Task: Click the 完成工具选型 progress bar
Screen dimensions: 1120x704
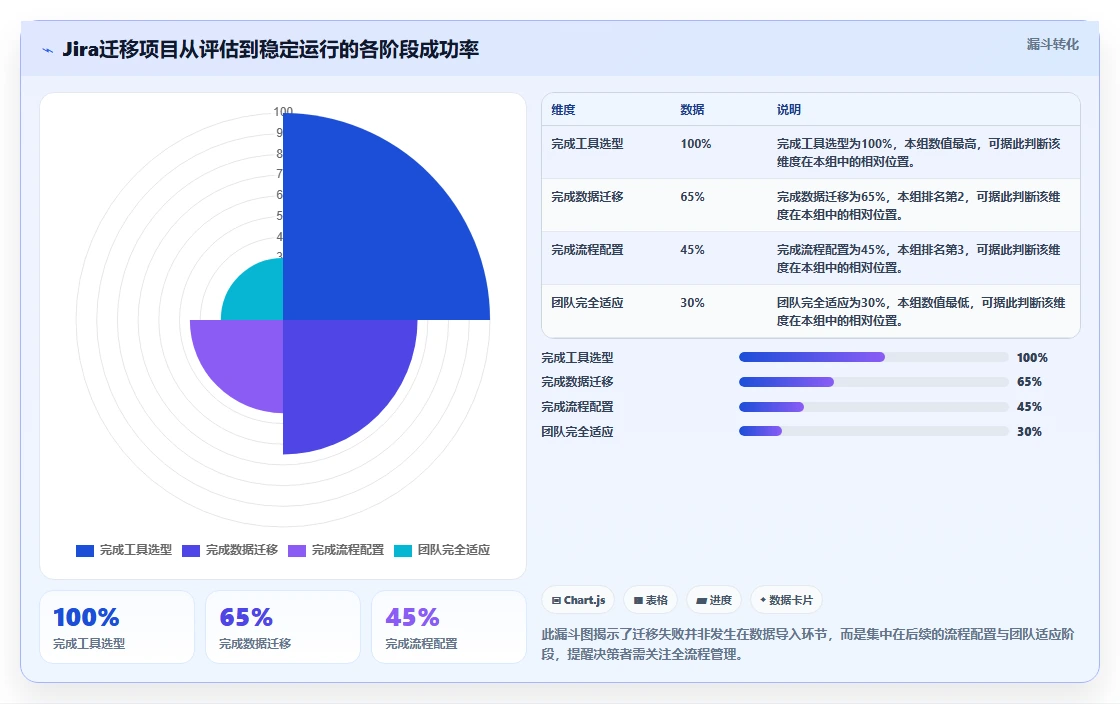Action: (874, 357)
